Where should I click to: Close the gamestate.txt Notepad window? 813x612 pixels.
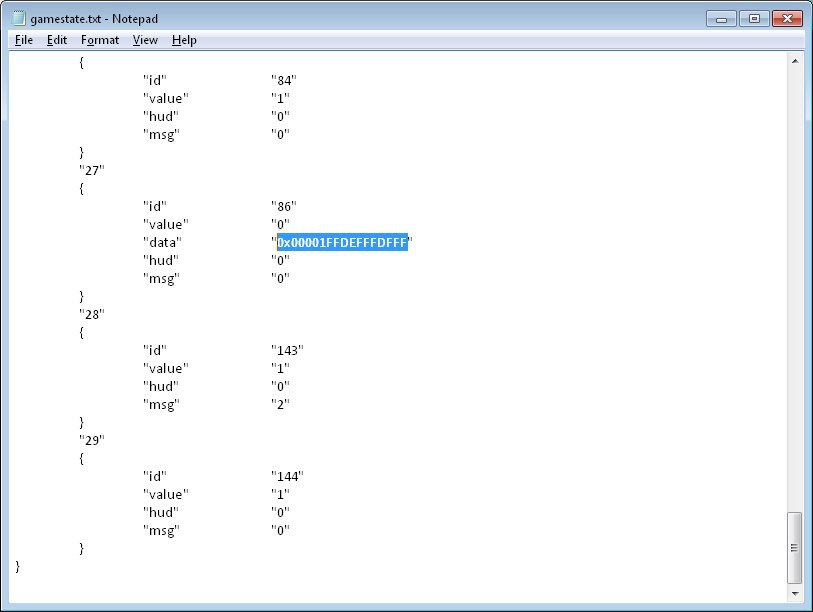787,19
